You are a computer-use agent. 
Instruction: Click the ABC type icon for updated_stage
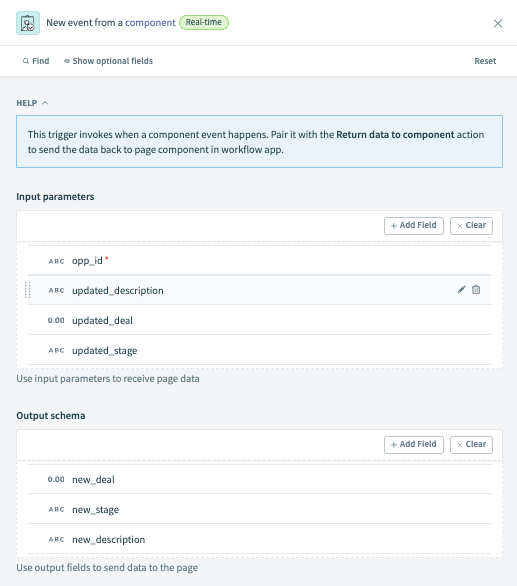(x=56, y=351)
